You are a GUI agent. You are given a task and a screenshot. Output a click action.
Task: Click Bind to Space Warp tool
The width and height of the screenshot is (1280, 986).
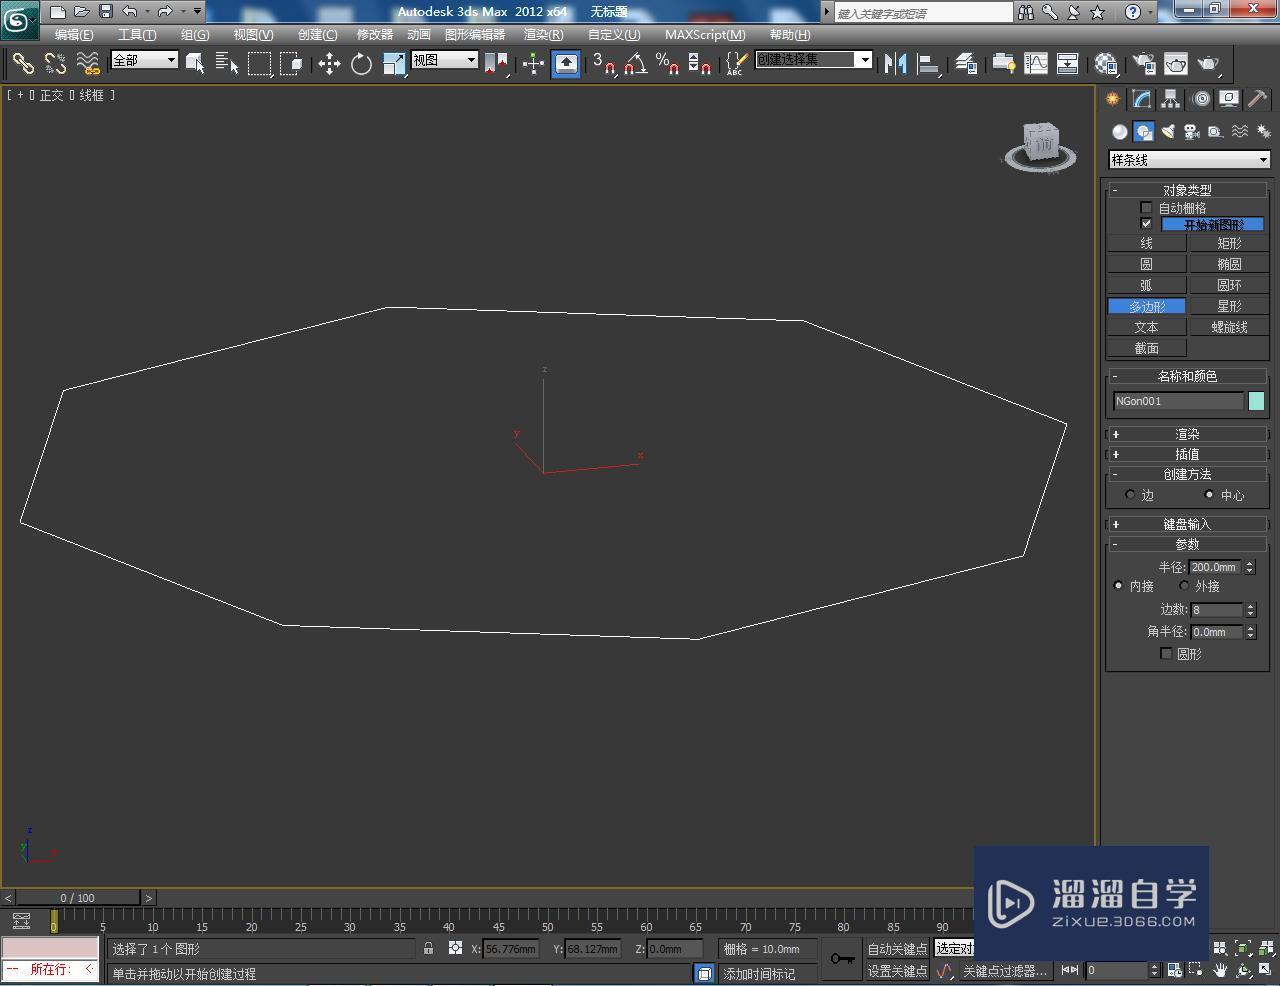tap(88, 63)
